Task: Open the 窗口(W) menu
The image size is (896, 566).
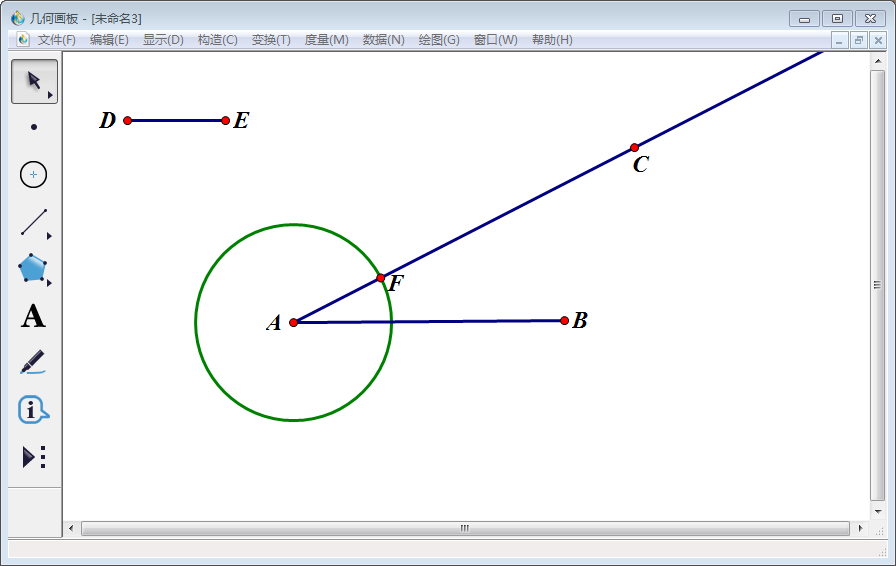Action: tap(495, 40)
